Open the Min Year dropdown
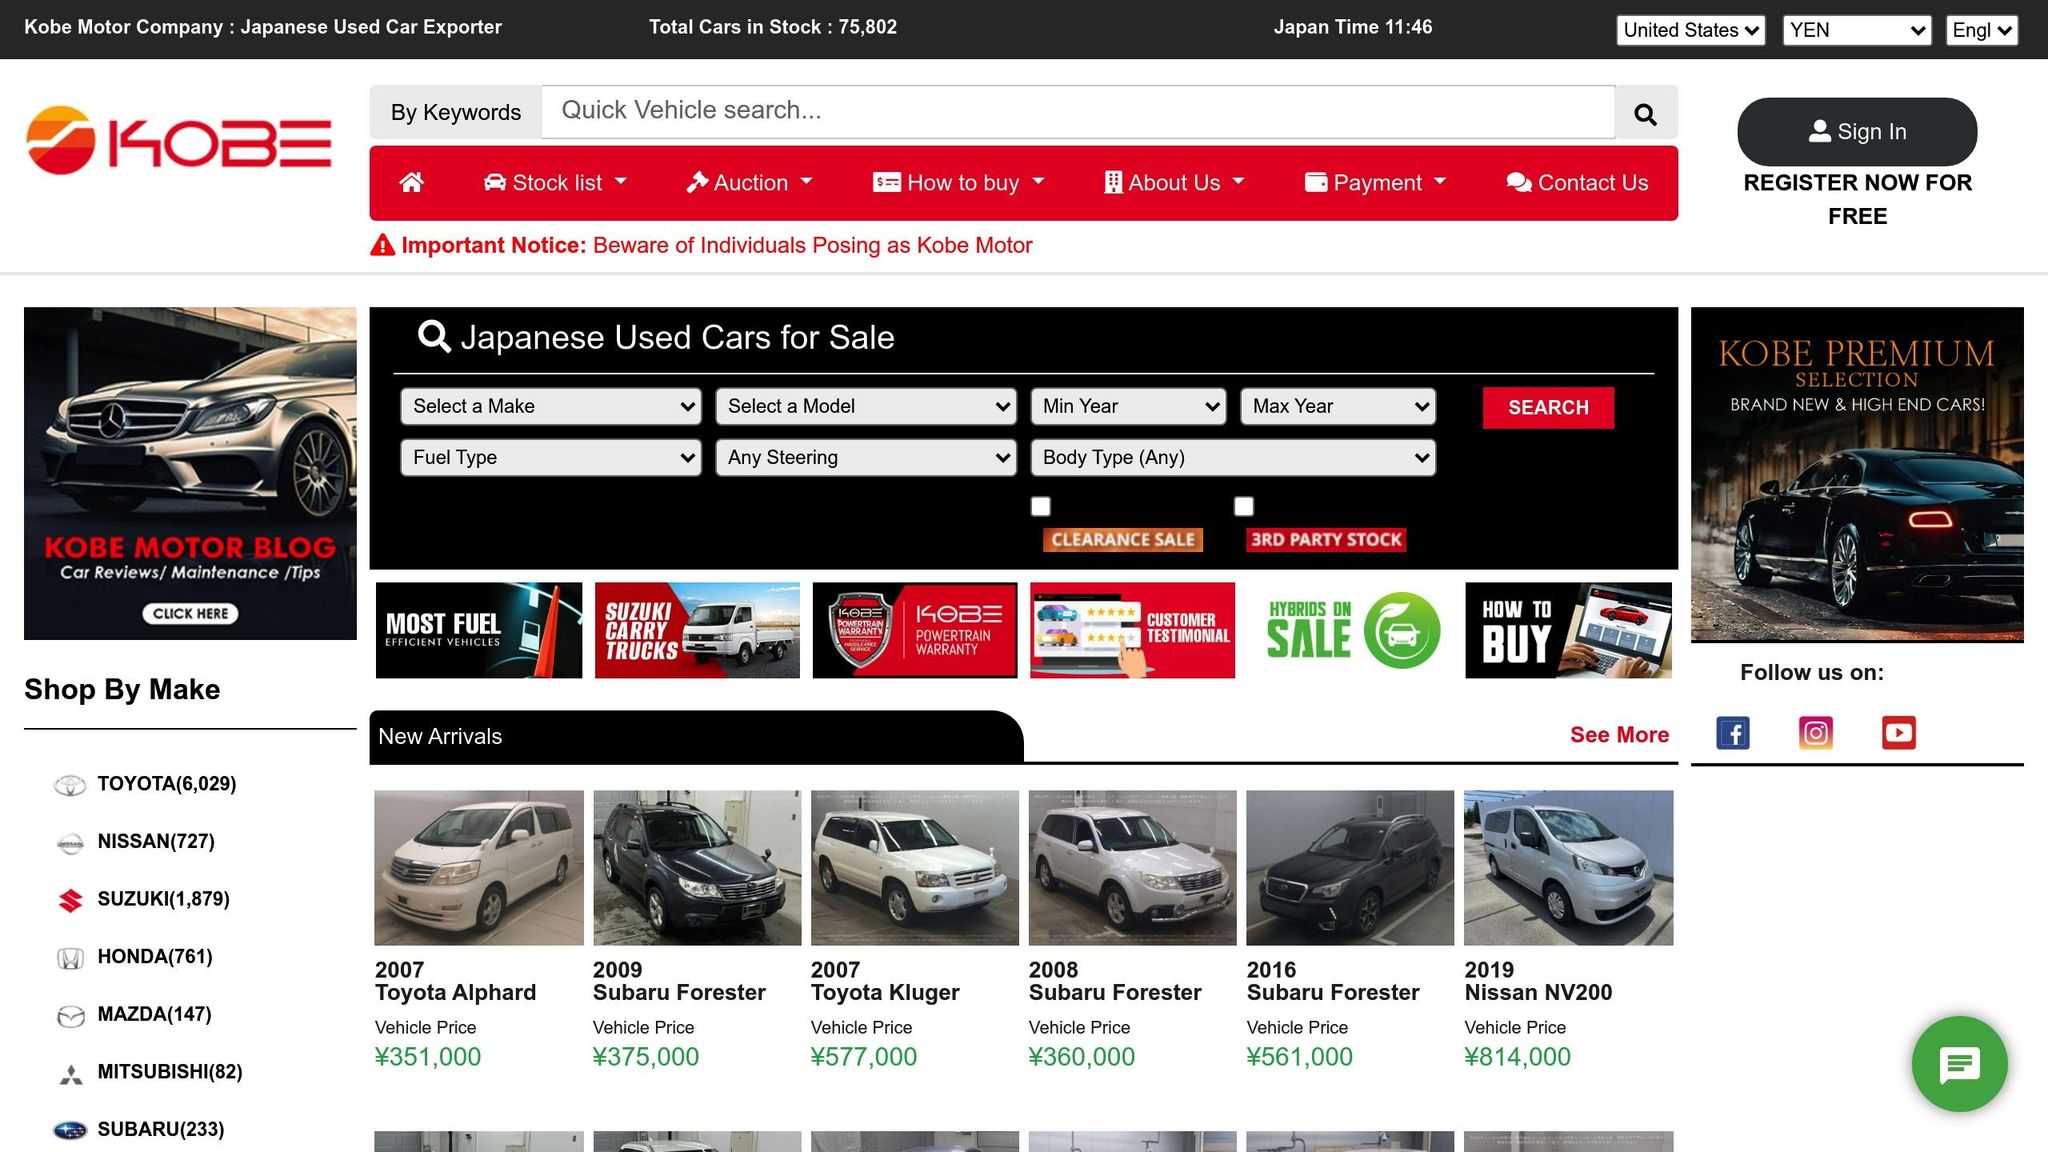The height and width of the screenshot is (1152, 2048). 1128,406
